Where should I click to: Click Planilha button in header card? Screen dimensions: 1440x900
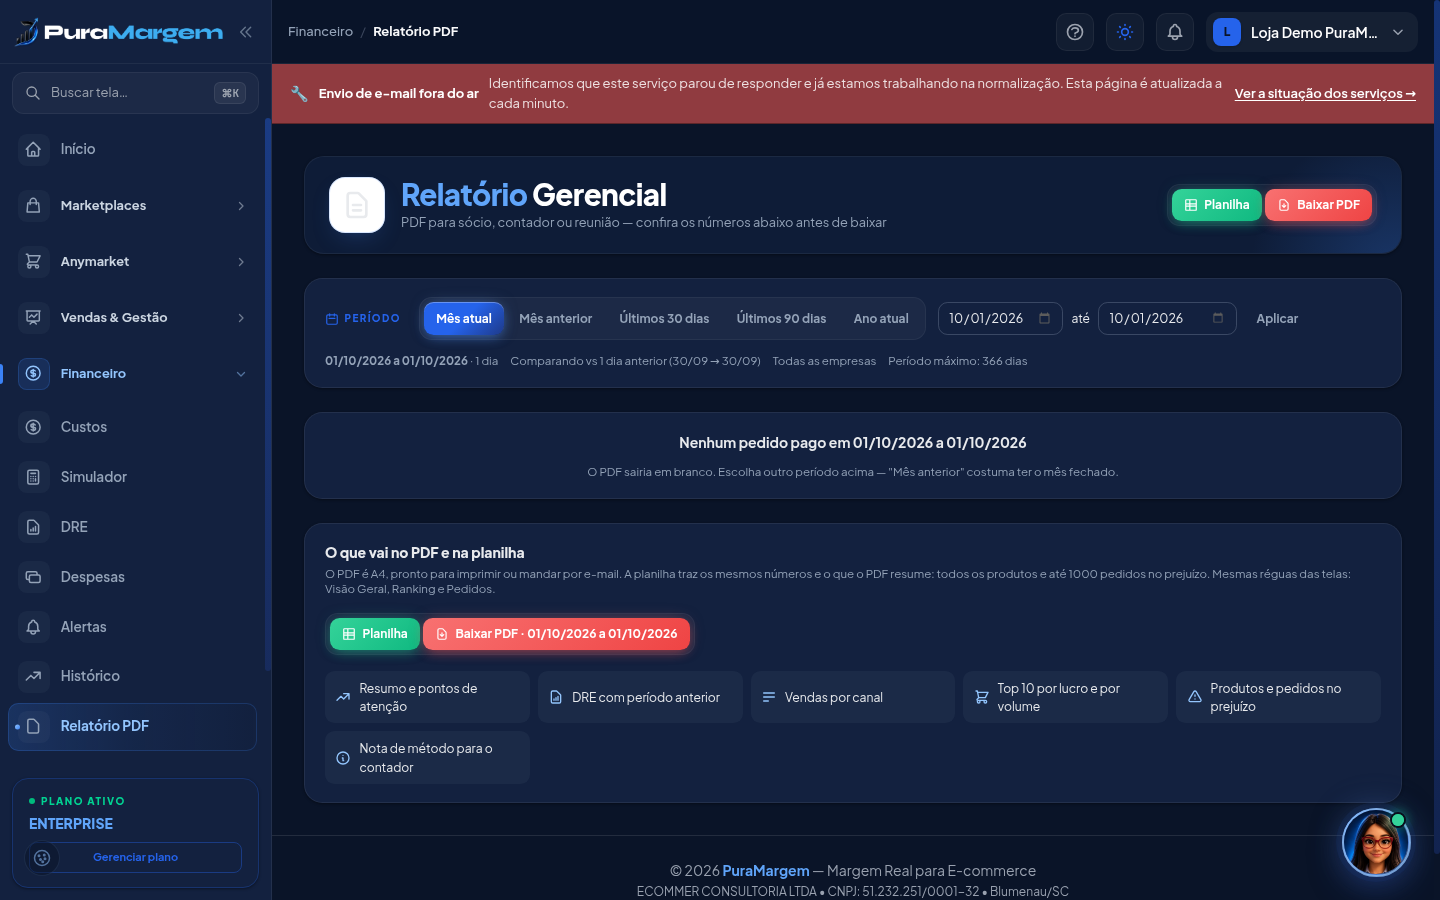pos(1217,205)
